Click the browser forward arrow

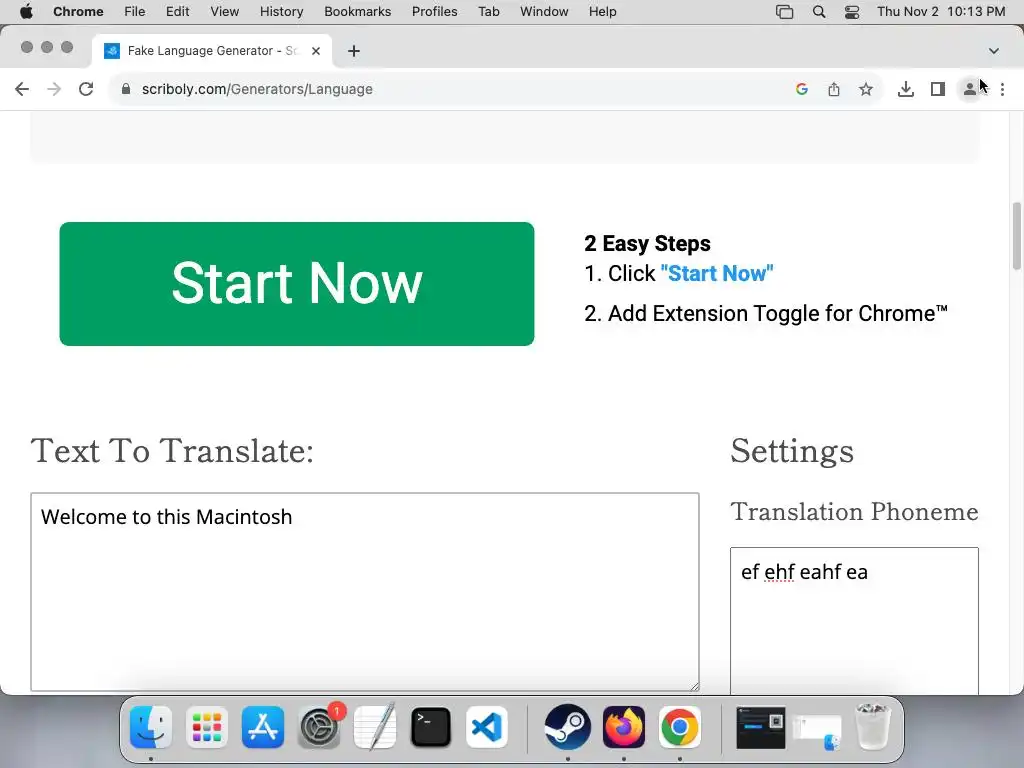(x=54, y=89)
